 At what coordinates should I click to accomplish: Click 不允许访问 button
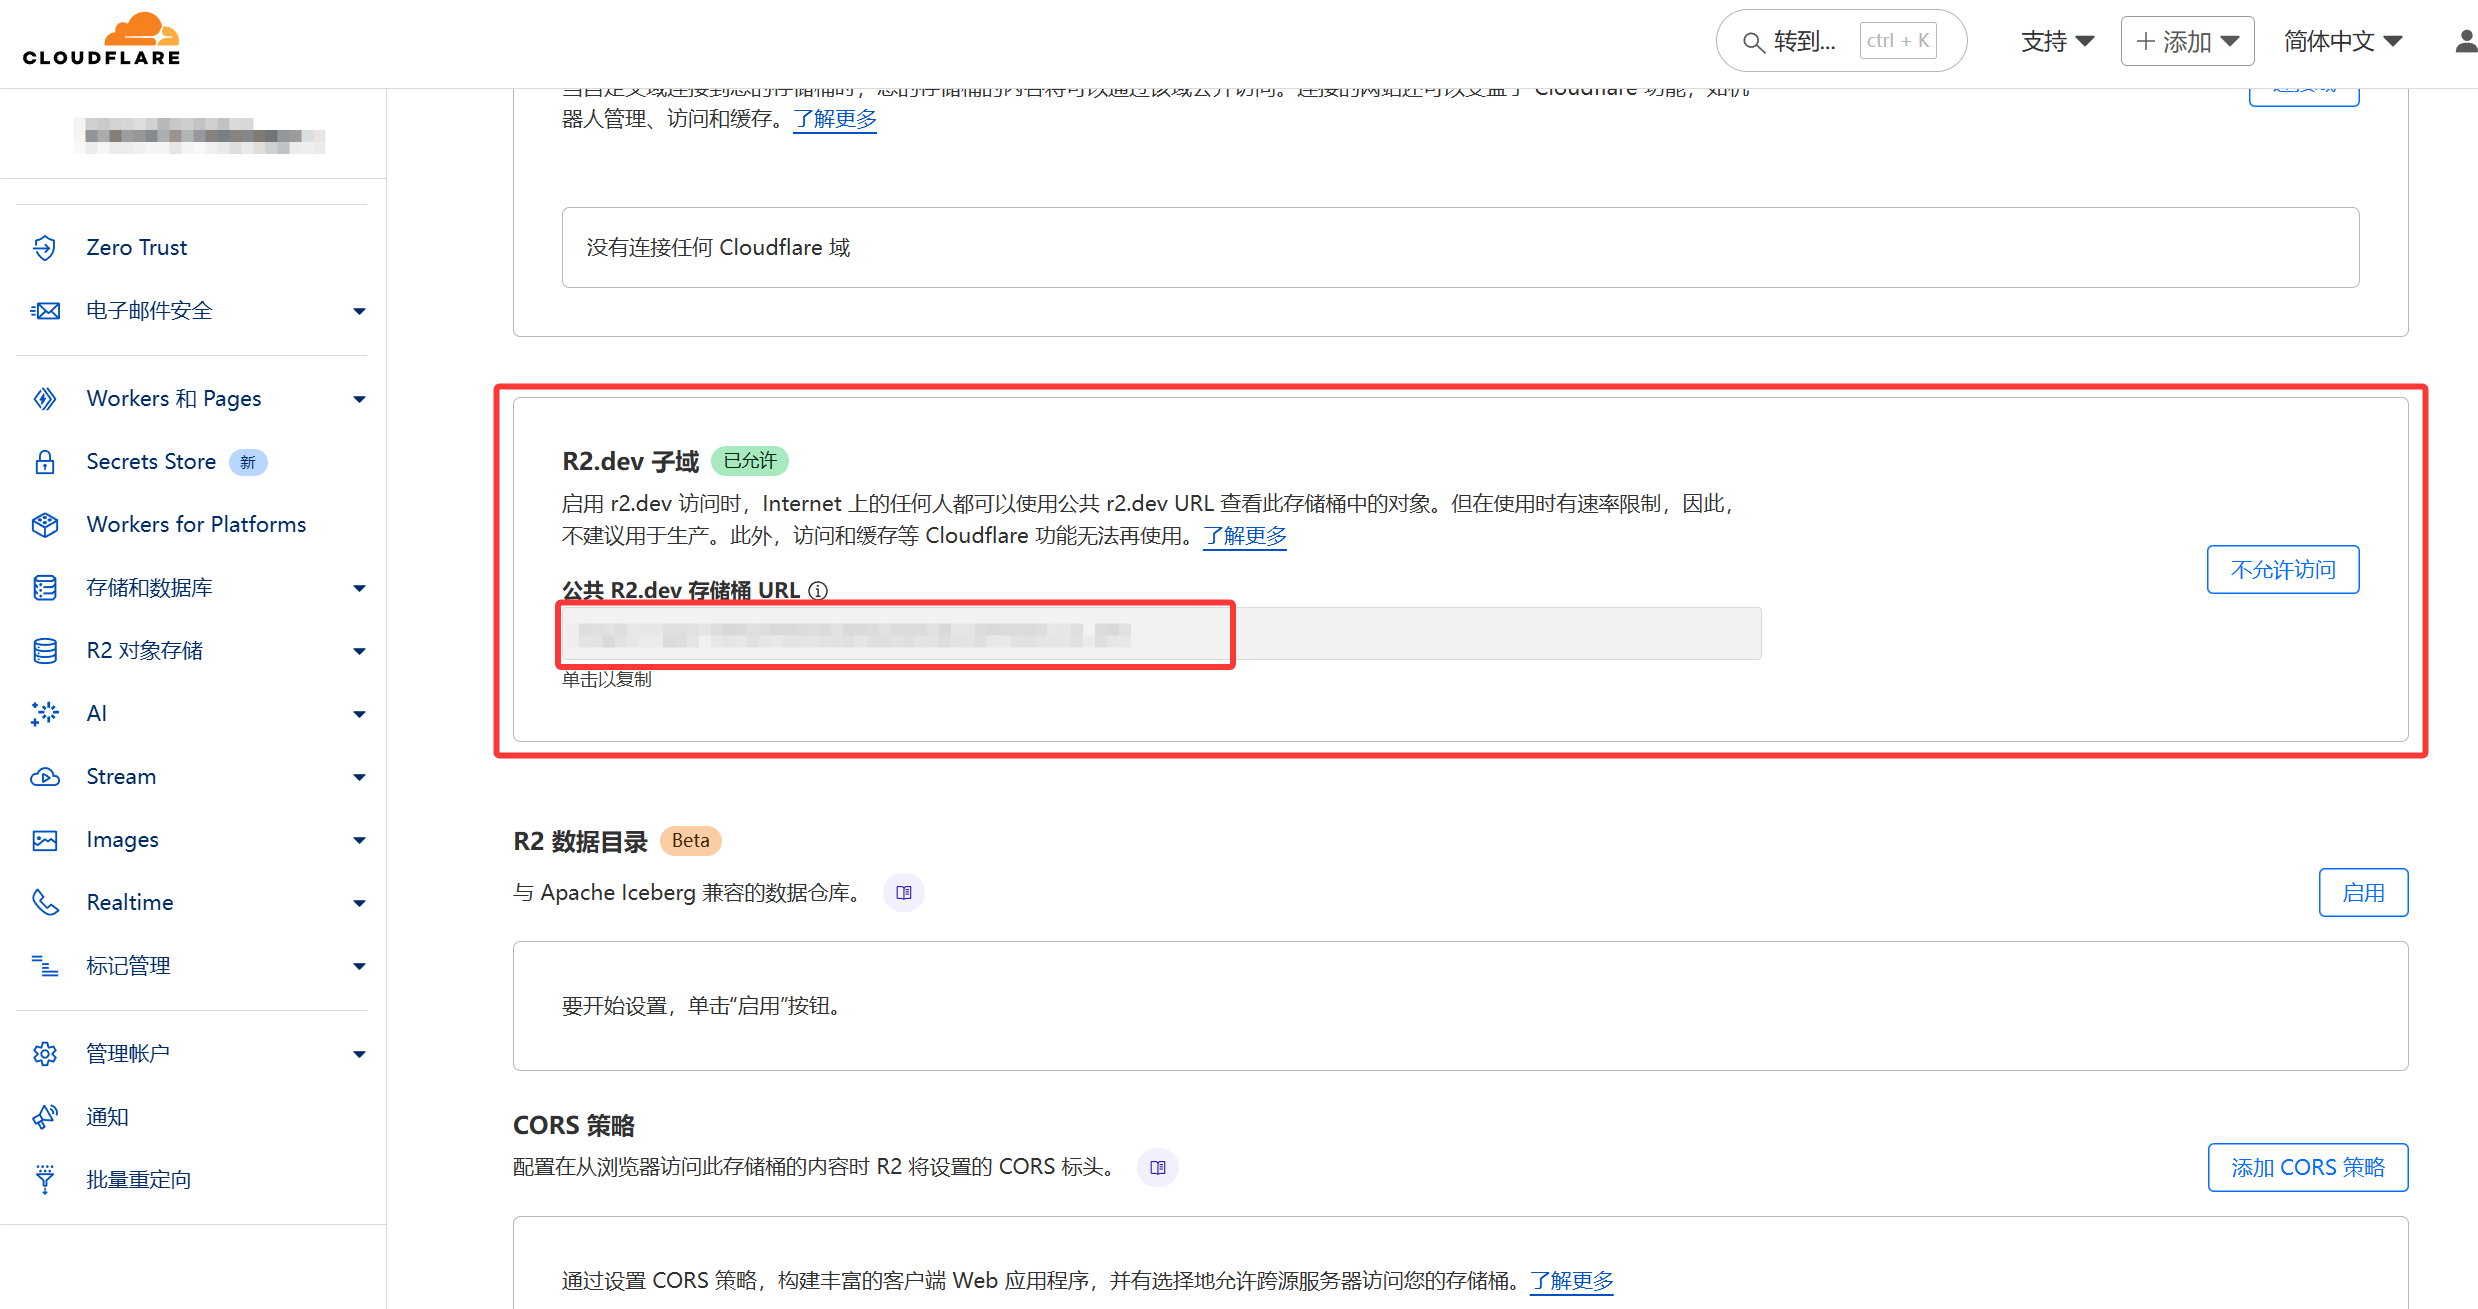pyautogui.click(x=2283, y=569)
